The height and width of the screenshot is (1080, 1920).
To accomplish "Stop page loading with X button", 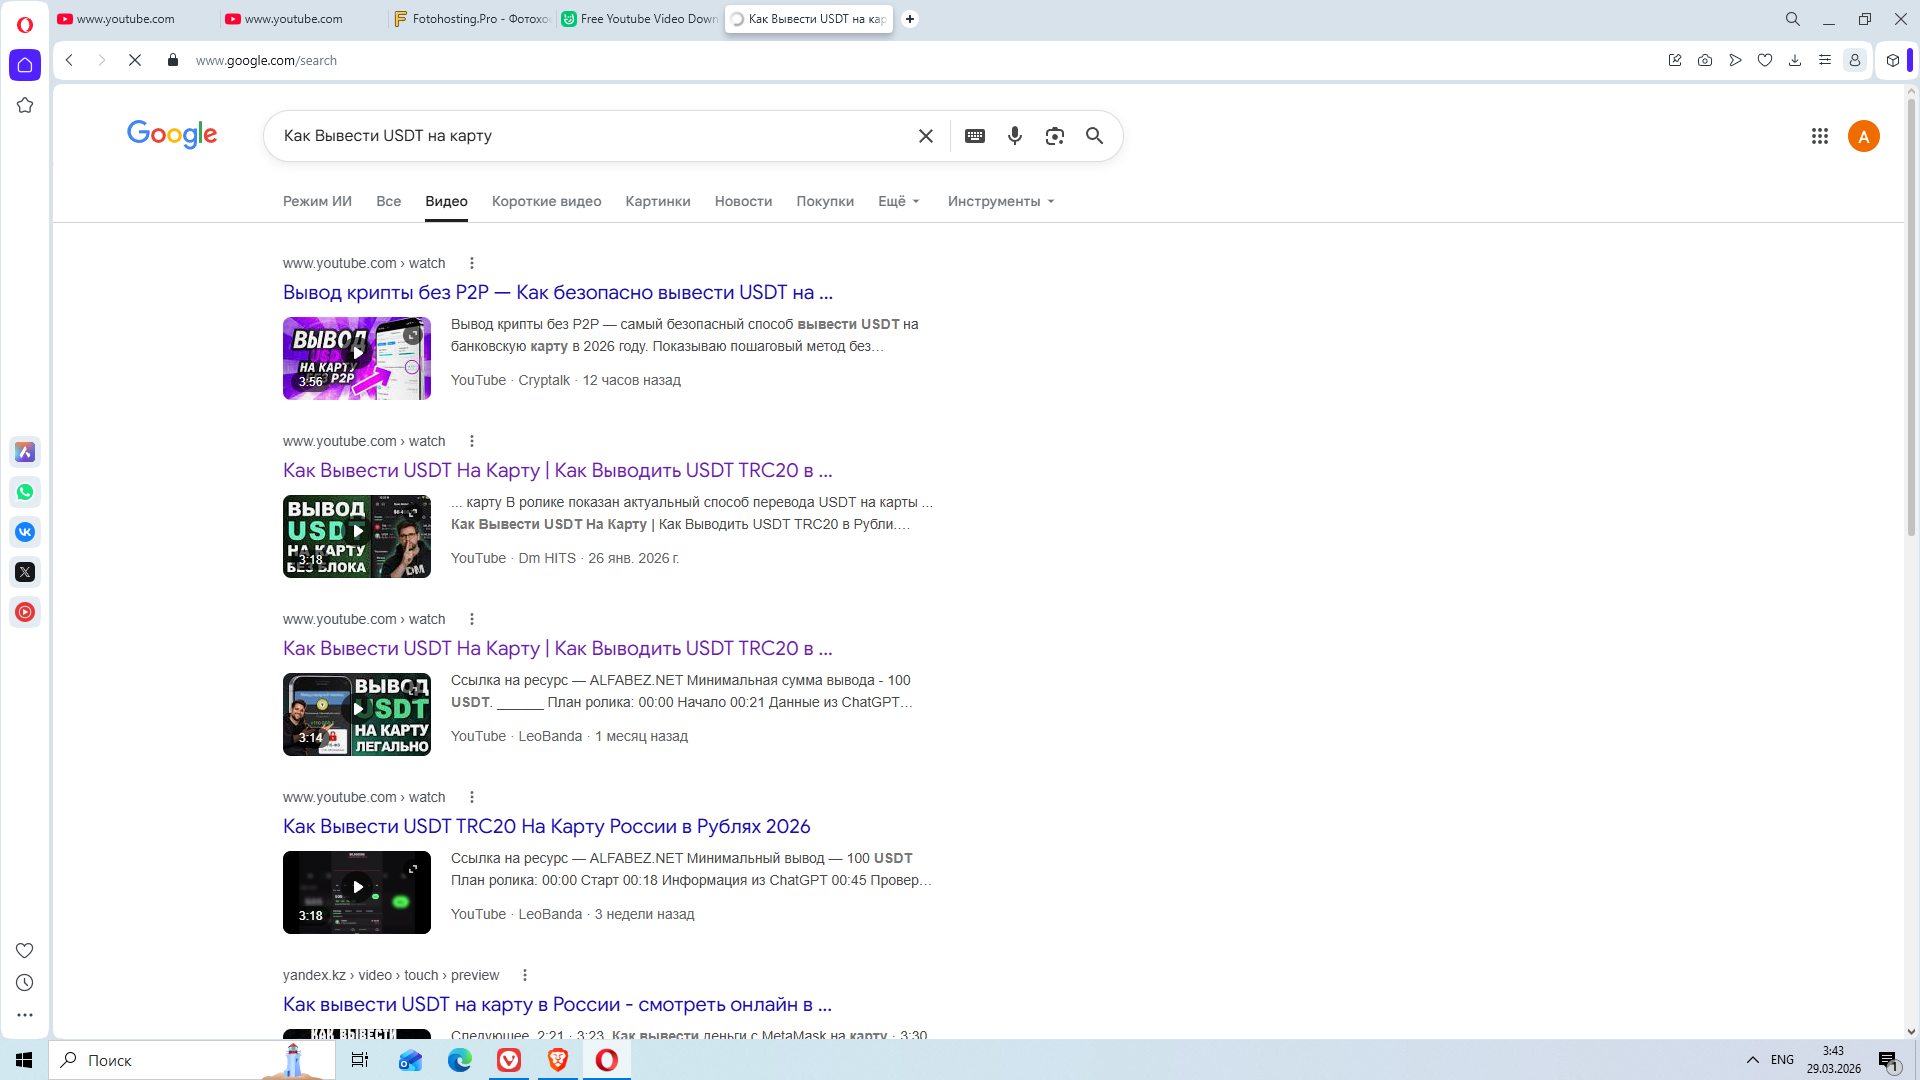I will tap(135, 60).
